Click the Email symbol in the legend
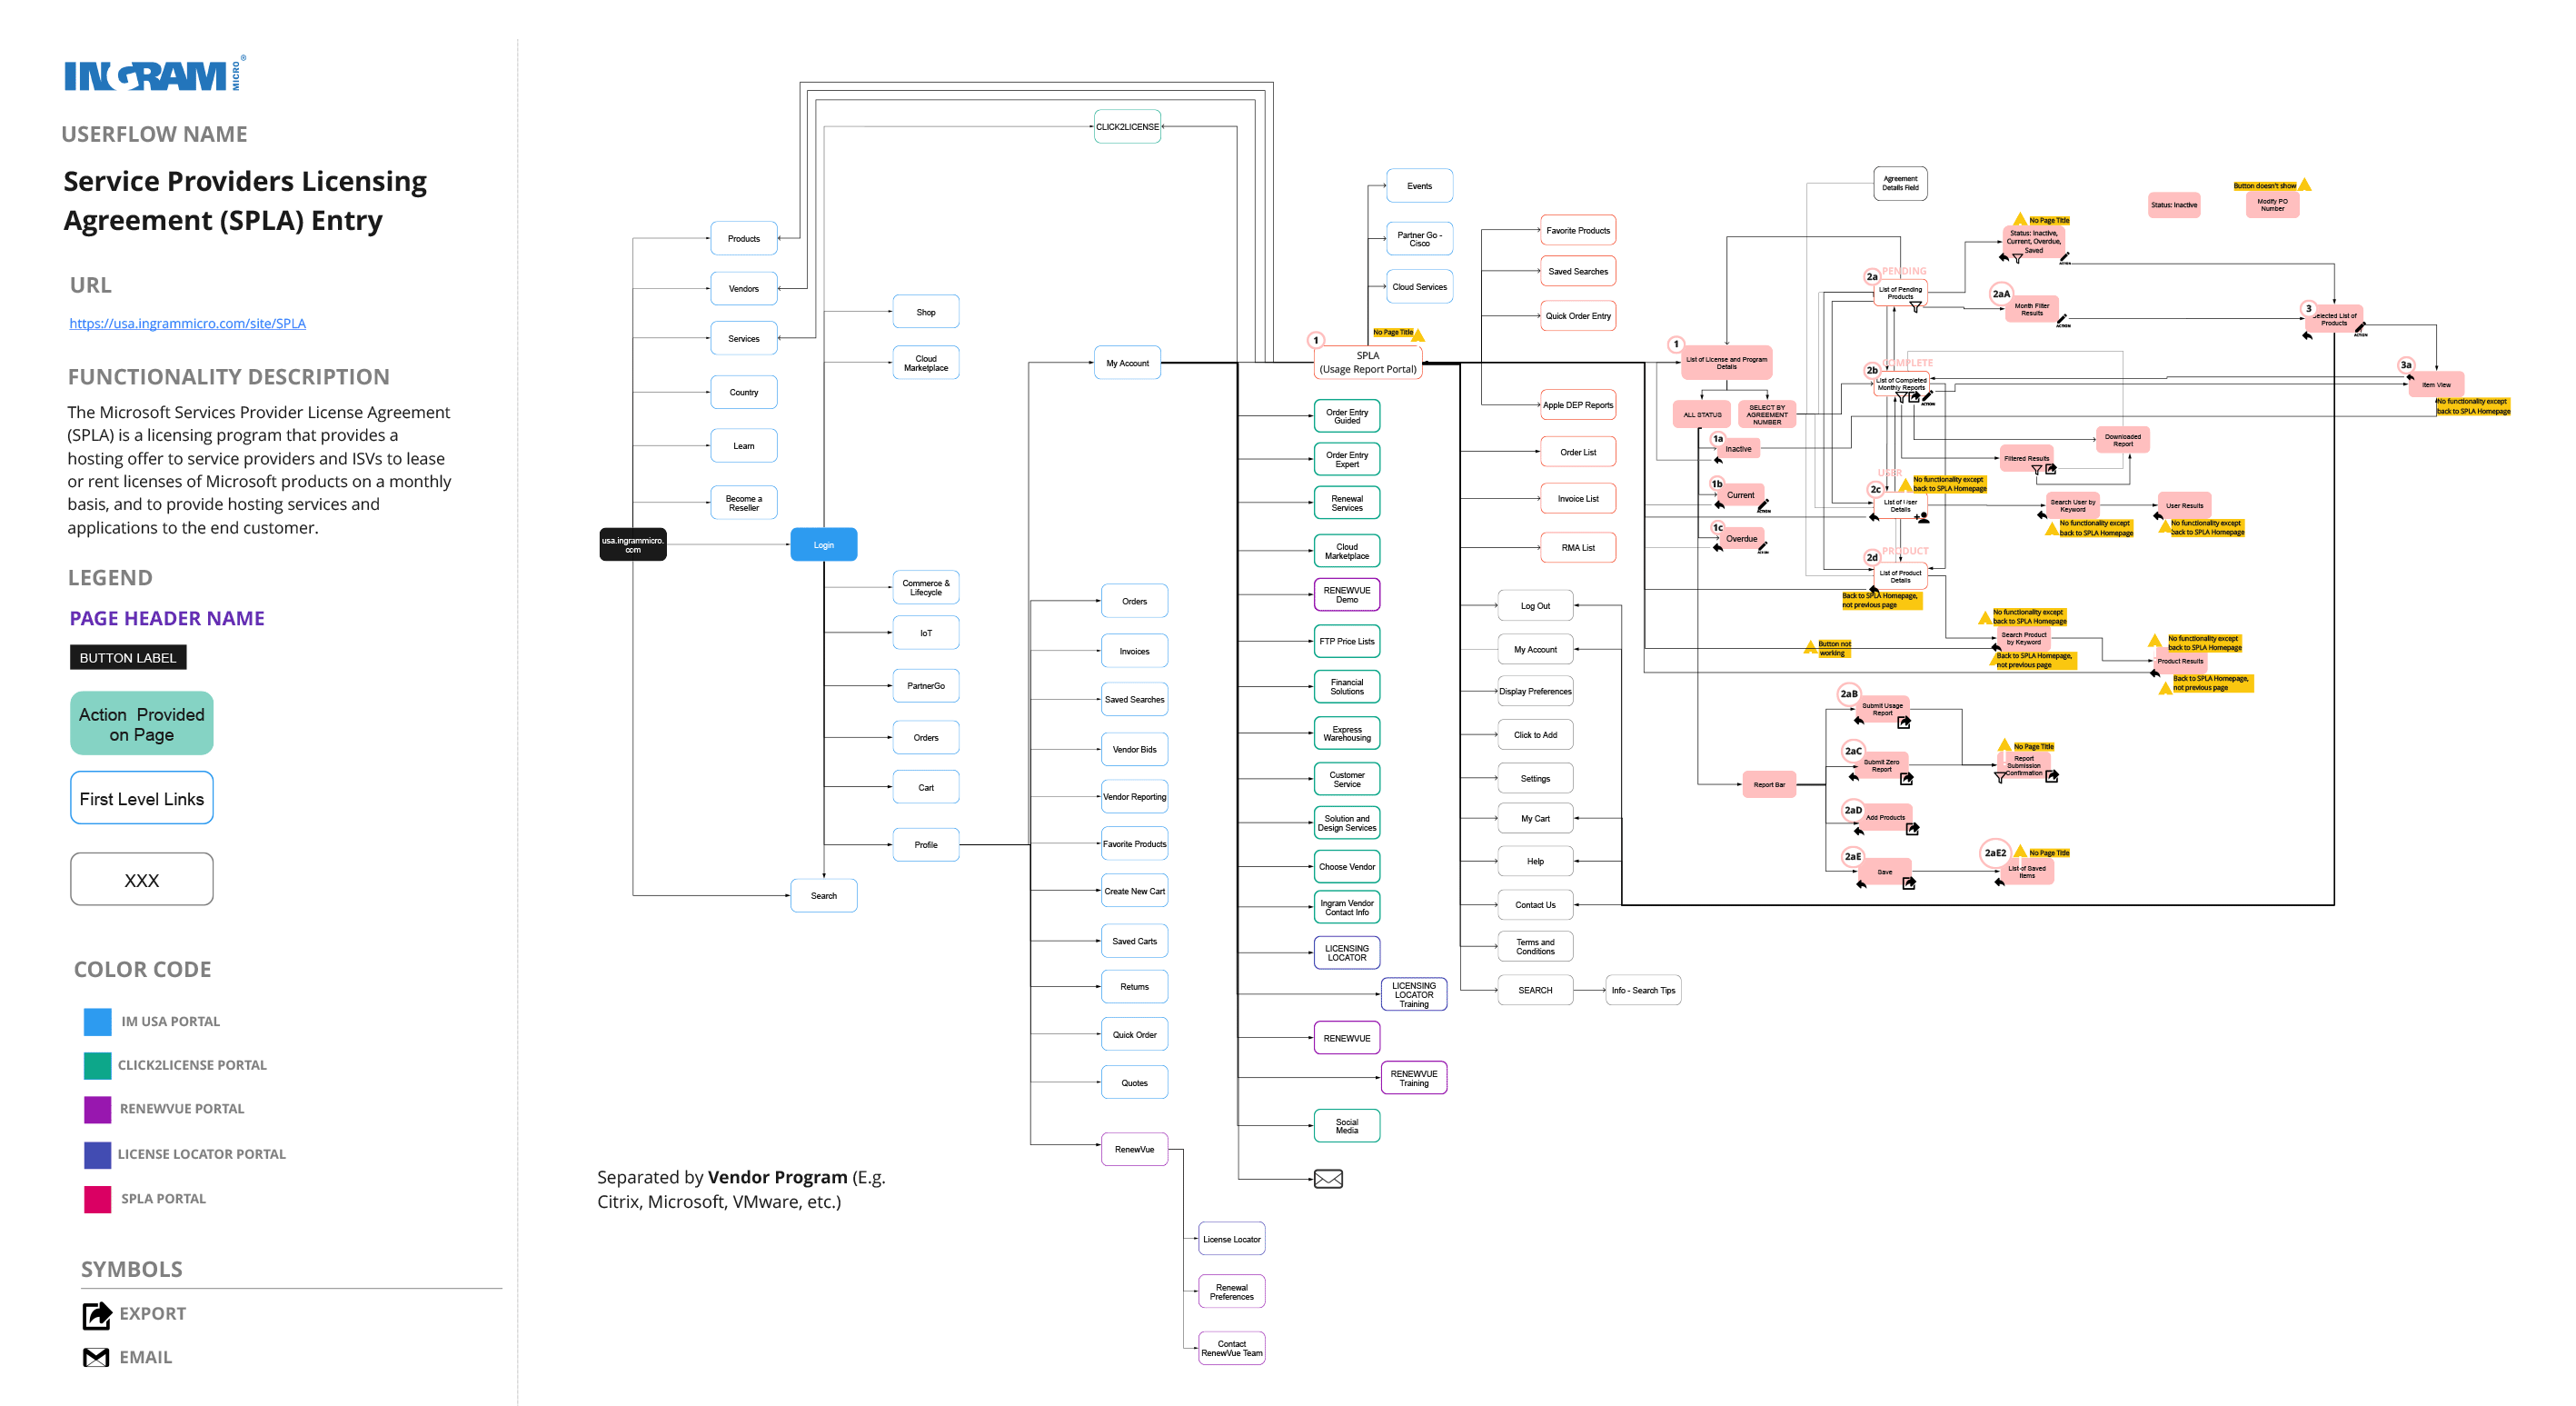2576x1406 pixels. (x=96, y=1357)
